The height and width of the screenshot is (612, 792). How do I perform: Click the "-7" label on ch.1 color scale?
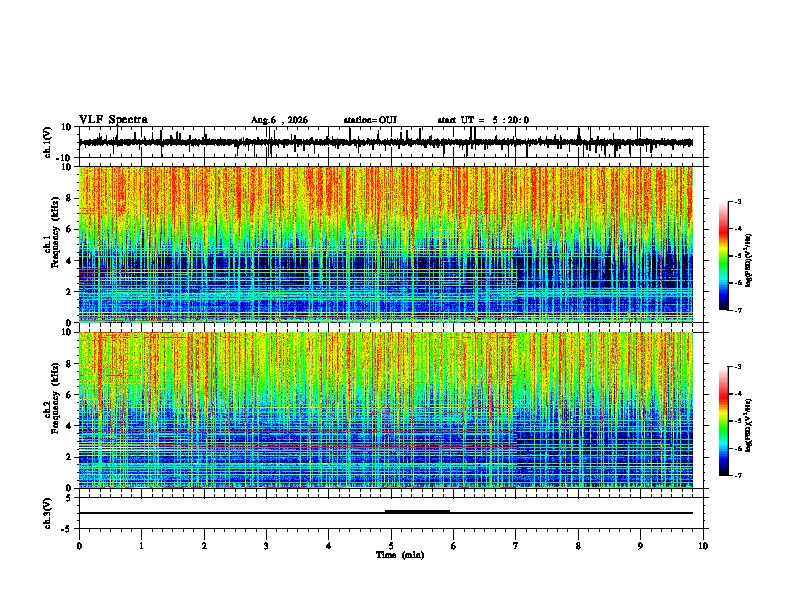[x=738, y=310]
